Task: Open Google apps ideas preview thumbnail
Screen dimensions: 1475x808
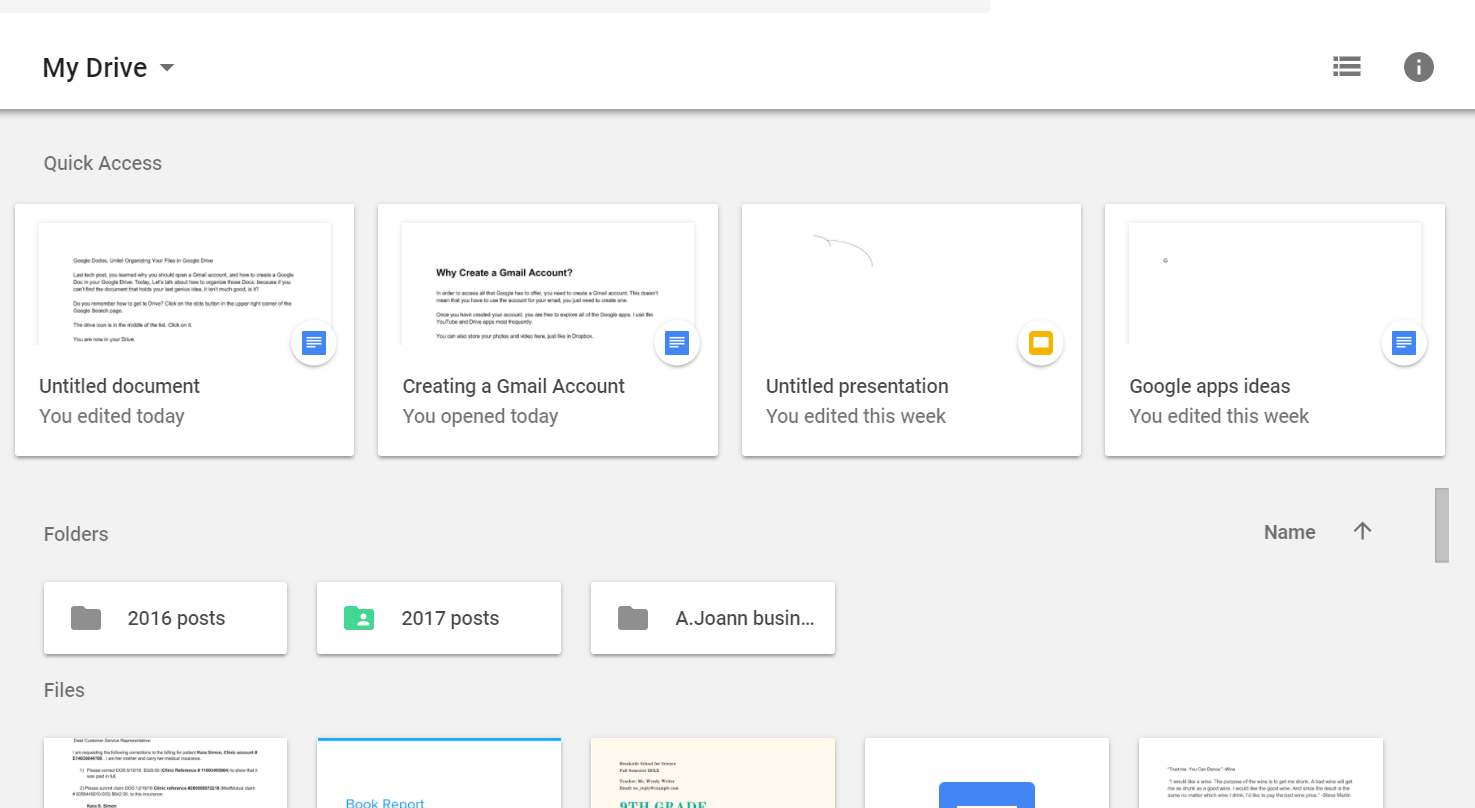Action: (1275, 284)
